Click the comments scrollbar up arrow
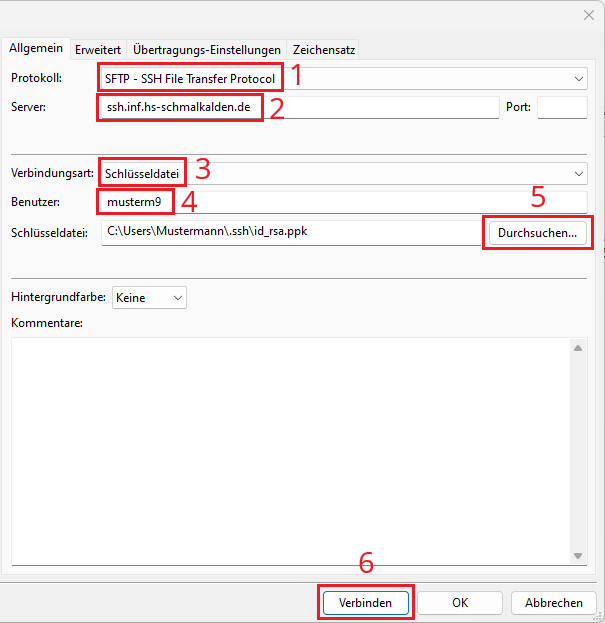This screenshot has width=605, height=623. tap(578, 347)
